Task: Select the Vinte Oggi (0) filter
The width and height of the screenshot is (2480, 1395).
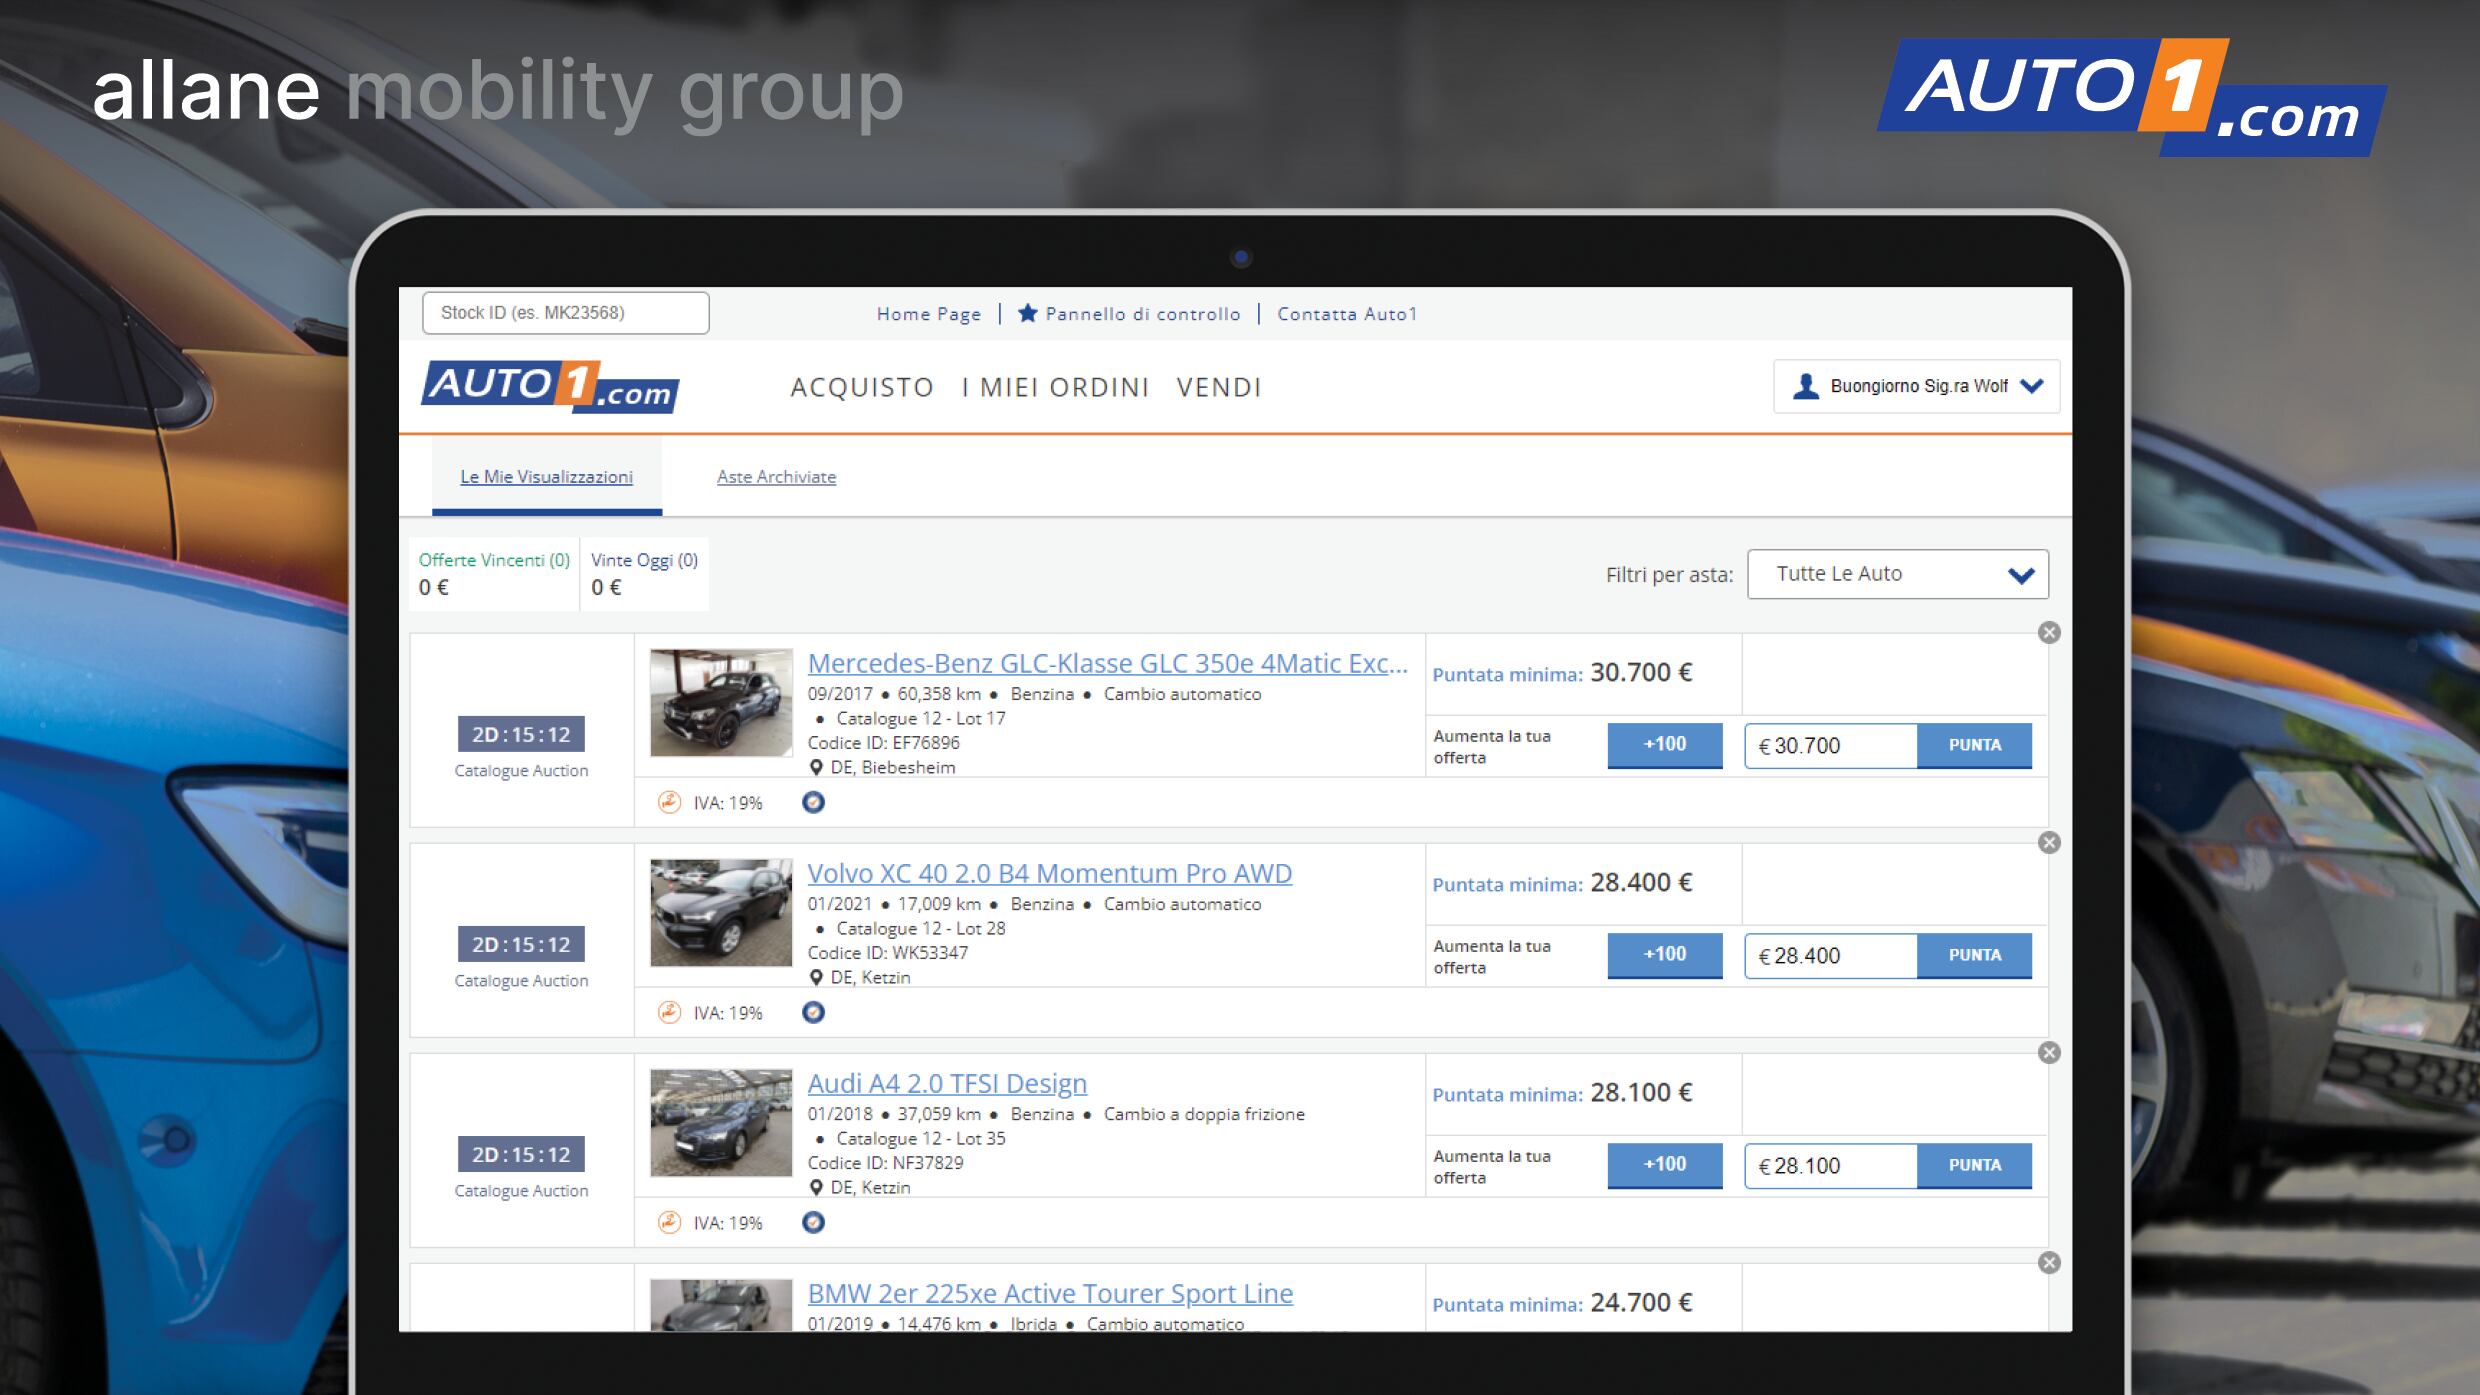Action: [644, 573]
